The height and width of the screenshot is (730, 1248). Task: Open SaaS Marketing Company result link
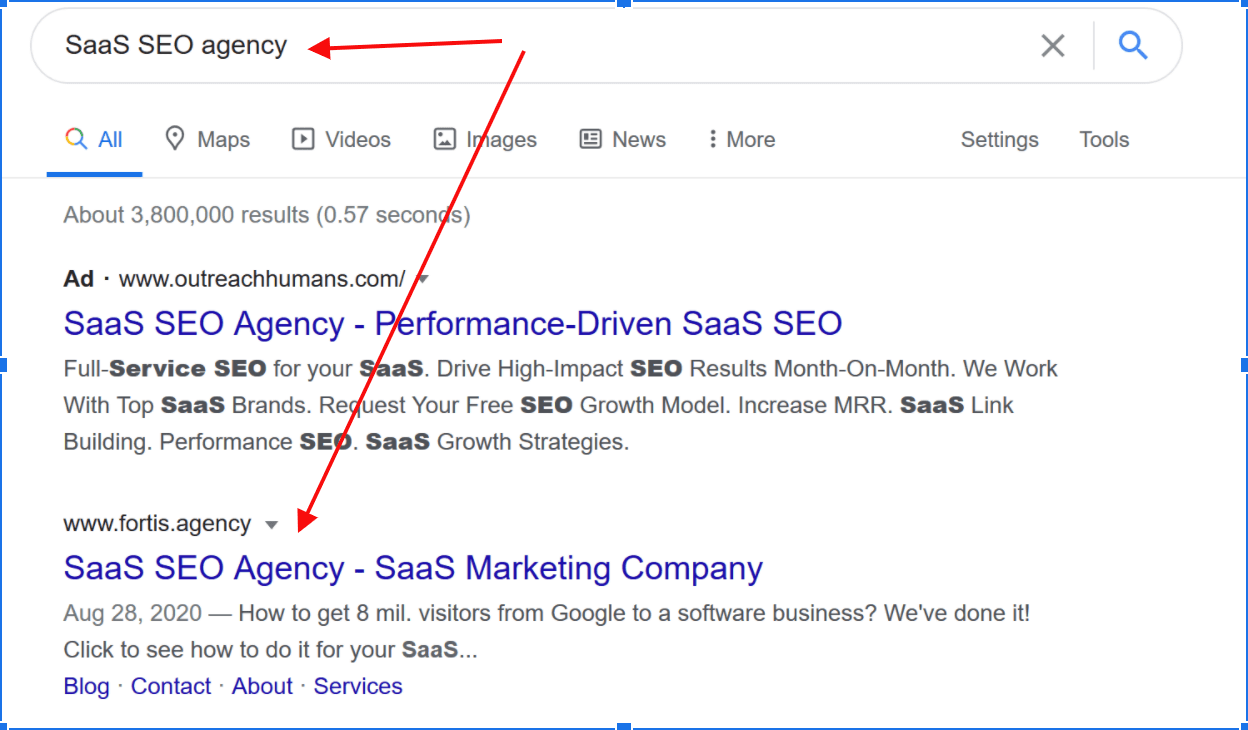coord(412,568)
